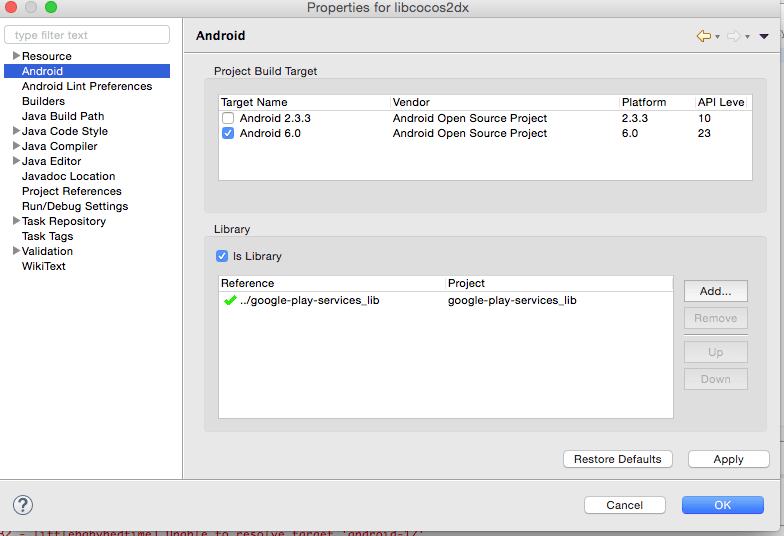Click green checkmark beside google-play-services_lib reference
The height and width of the screenshot is (536, 784).
click(x=230, y=300)
